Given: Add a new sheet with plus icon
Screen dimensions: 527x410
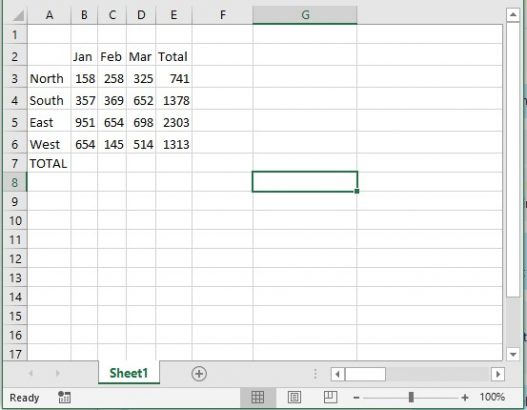Looking at the screenshot, I should (199, 374).
